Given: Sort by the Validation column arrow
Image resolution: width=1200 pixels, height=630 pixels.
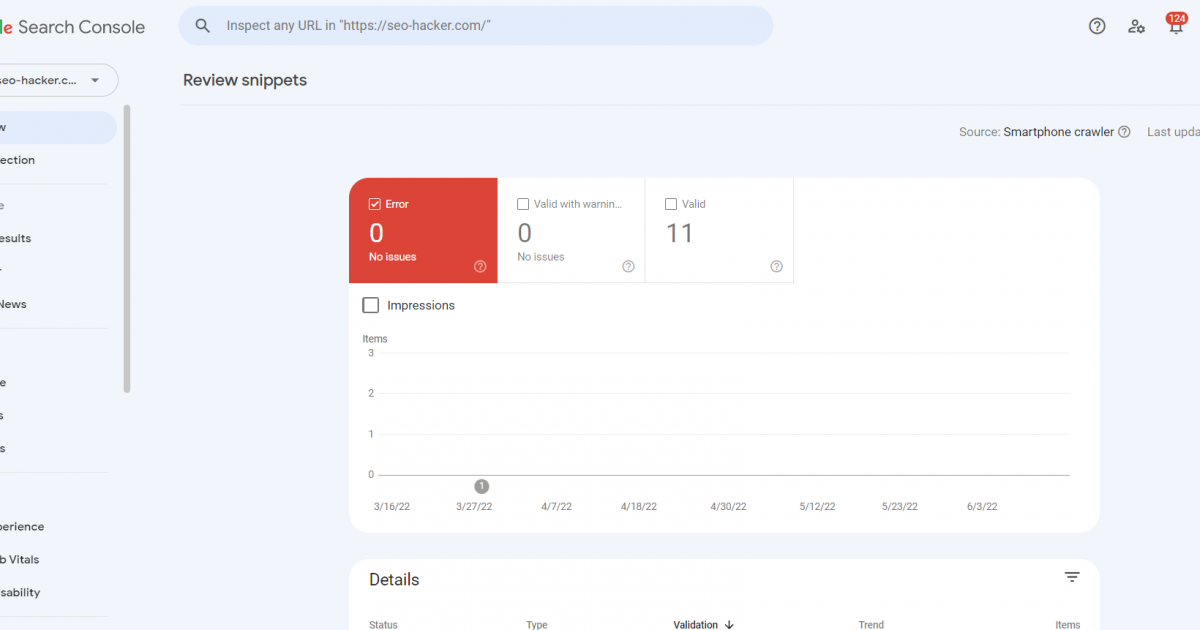Looking at the screenshot, I should [729, 625].
